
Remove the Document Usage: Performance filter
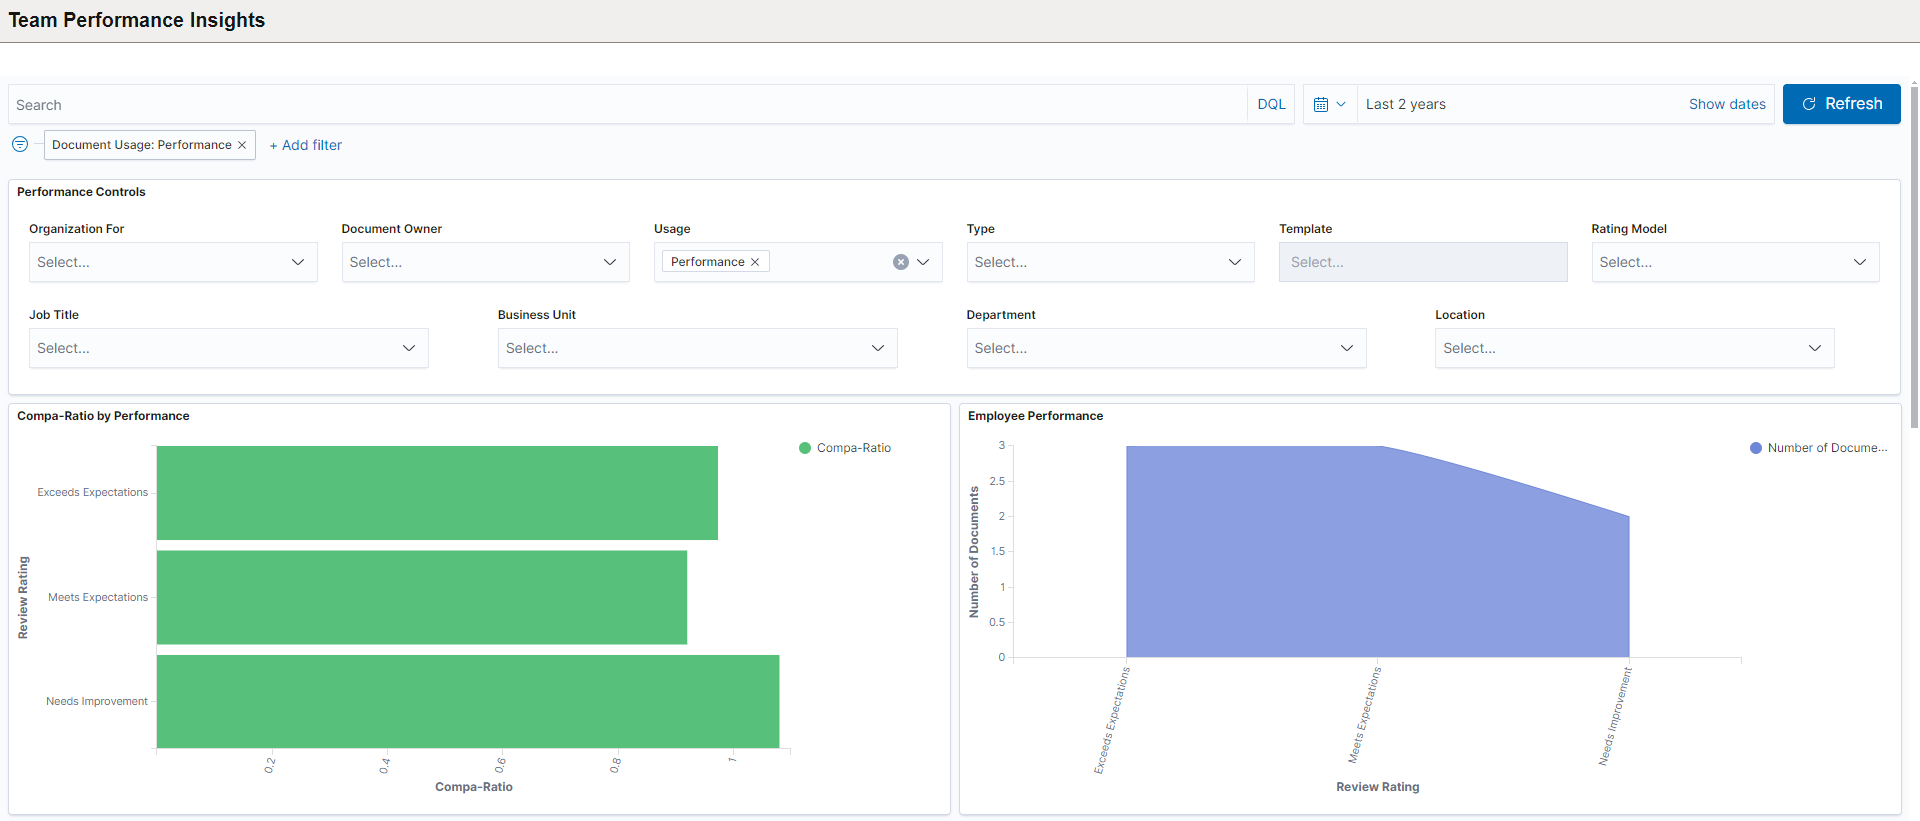click(x=242, y=145)
